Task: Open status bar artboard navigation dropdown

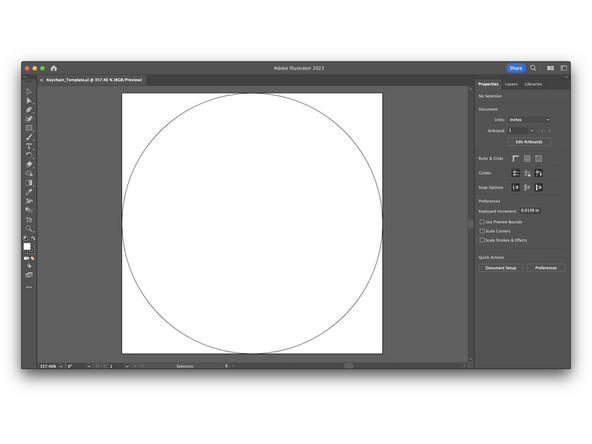Action: pos(127,366)
